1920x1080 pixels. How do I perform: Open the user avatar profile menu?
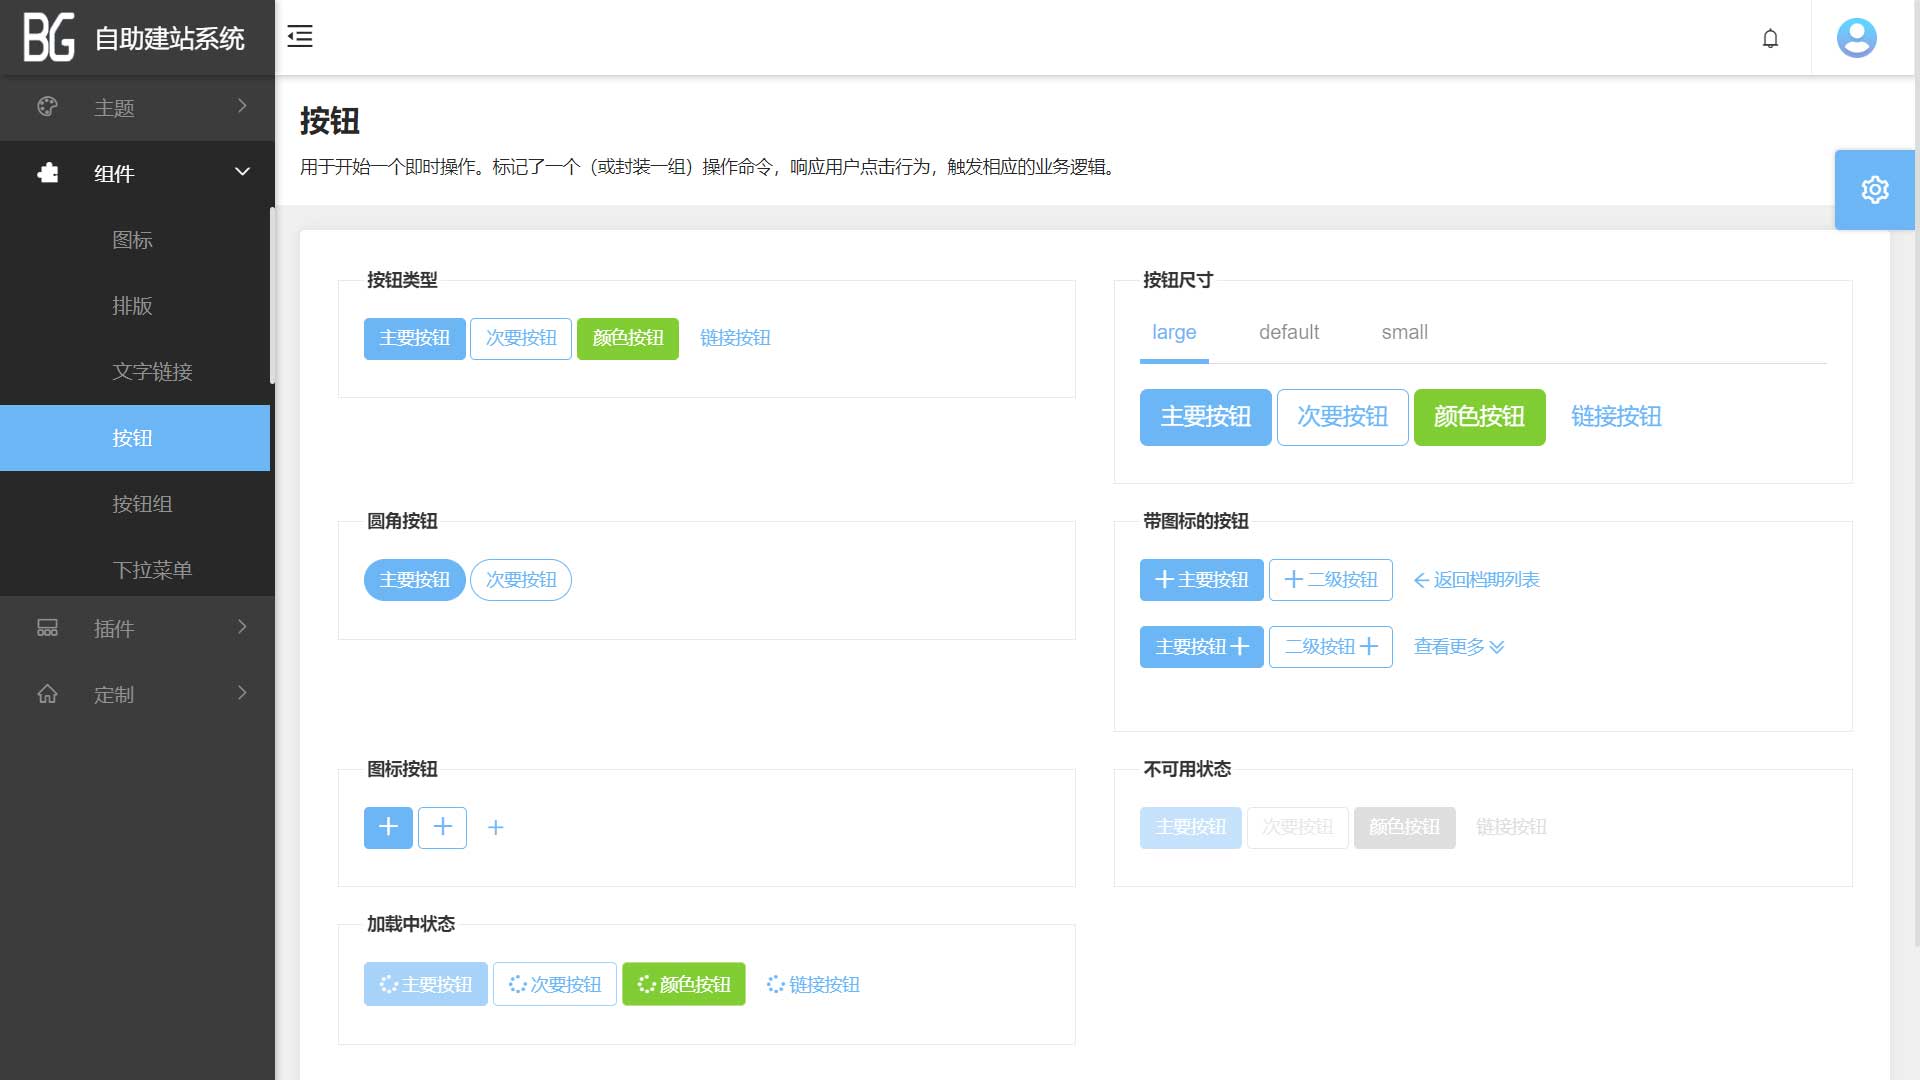(x=1856, y=38)
